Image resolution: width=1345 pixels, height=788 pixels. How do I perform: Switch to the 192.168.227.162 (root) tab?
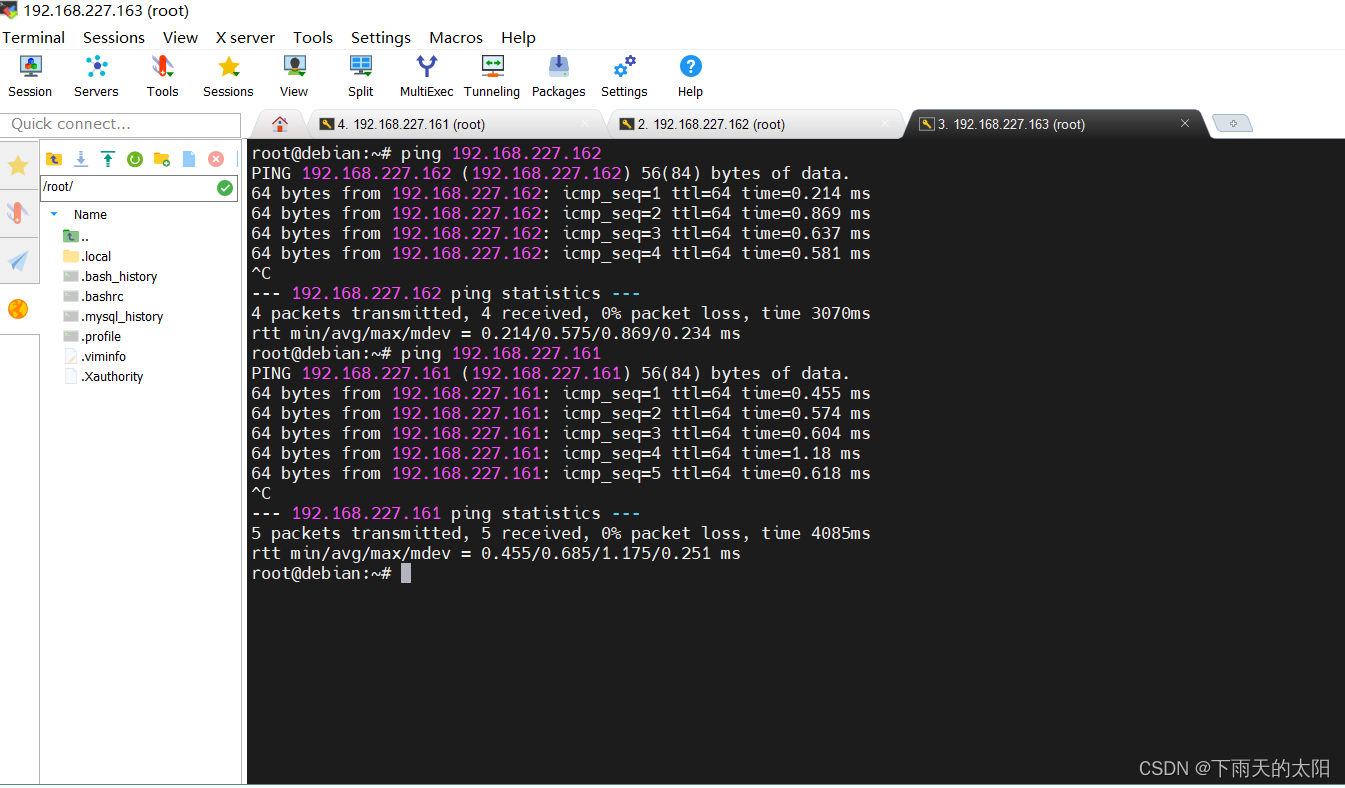710,124
